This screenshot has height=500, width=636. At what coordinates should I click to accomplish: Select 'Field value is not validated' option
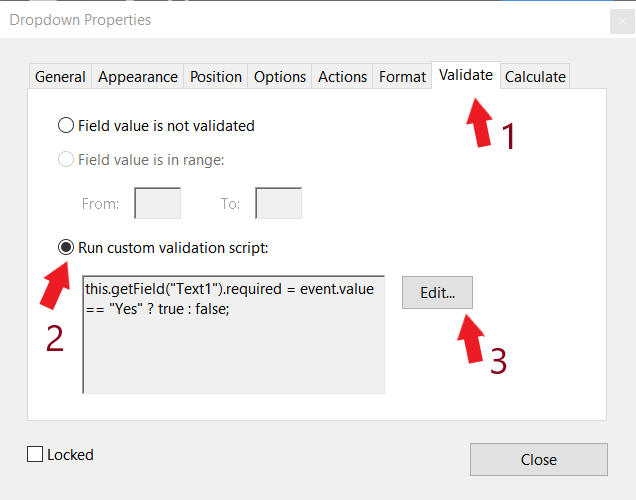[67, 126]
